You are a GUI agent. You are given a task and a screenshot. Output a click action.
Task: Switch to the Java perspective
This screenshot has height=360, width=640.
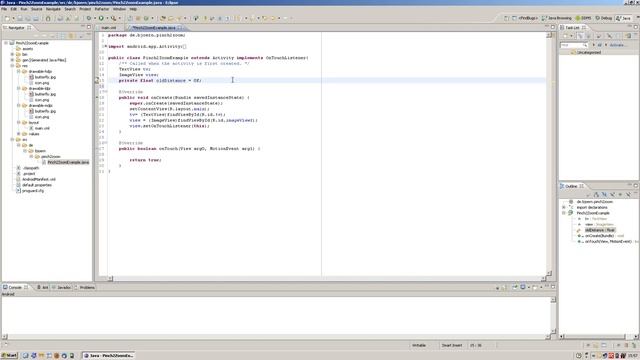point(623,18)
